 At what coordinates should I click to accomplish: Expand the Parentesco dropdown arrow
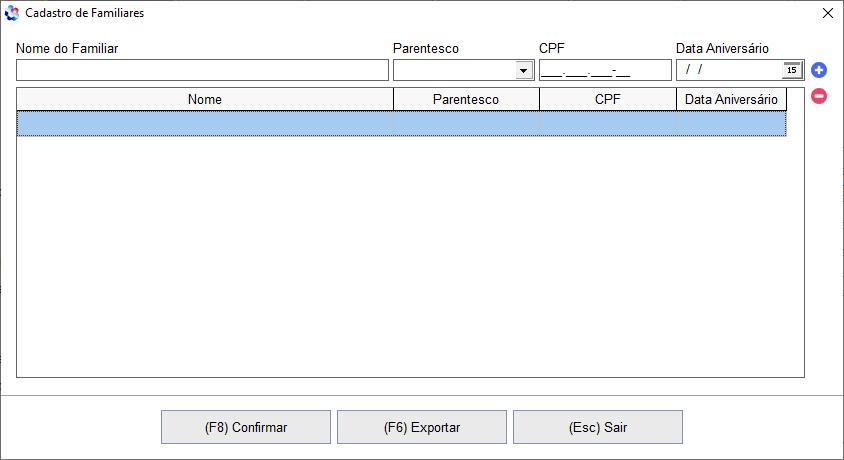(523, 70)
